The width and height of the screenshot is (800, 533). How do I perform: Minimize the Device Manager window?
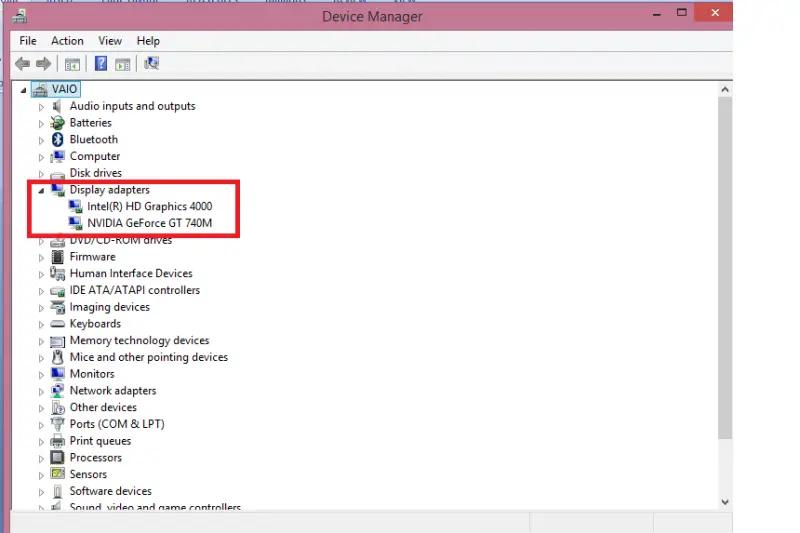(657, 14)
